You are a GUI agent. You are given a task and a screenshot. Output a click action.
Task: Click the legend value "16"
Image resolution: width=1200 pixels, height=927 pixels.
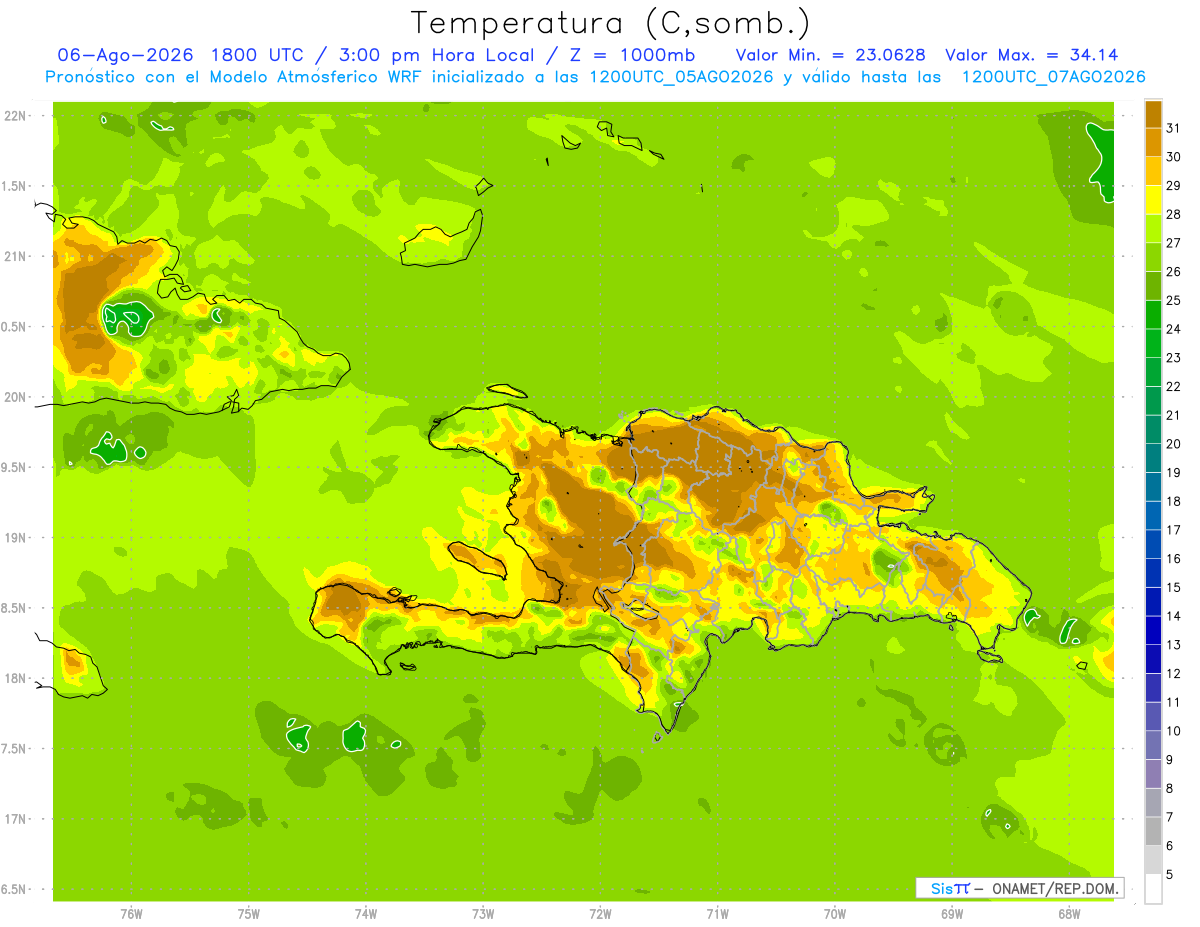coord(1174,559)
